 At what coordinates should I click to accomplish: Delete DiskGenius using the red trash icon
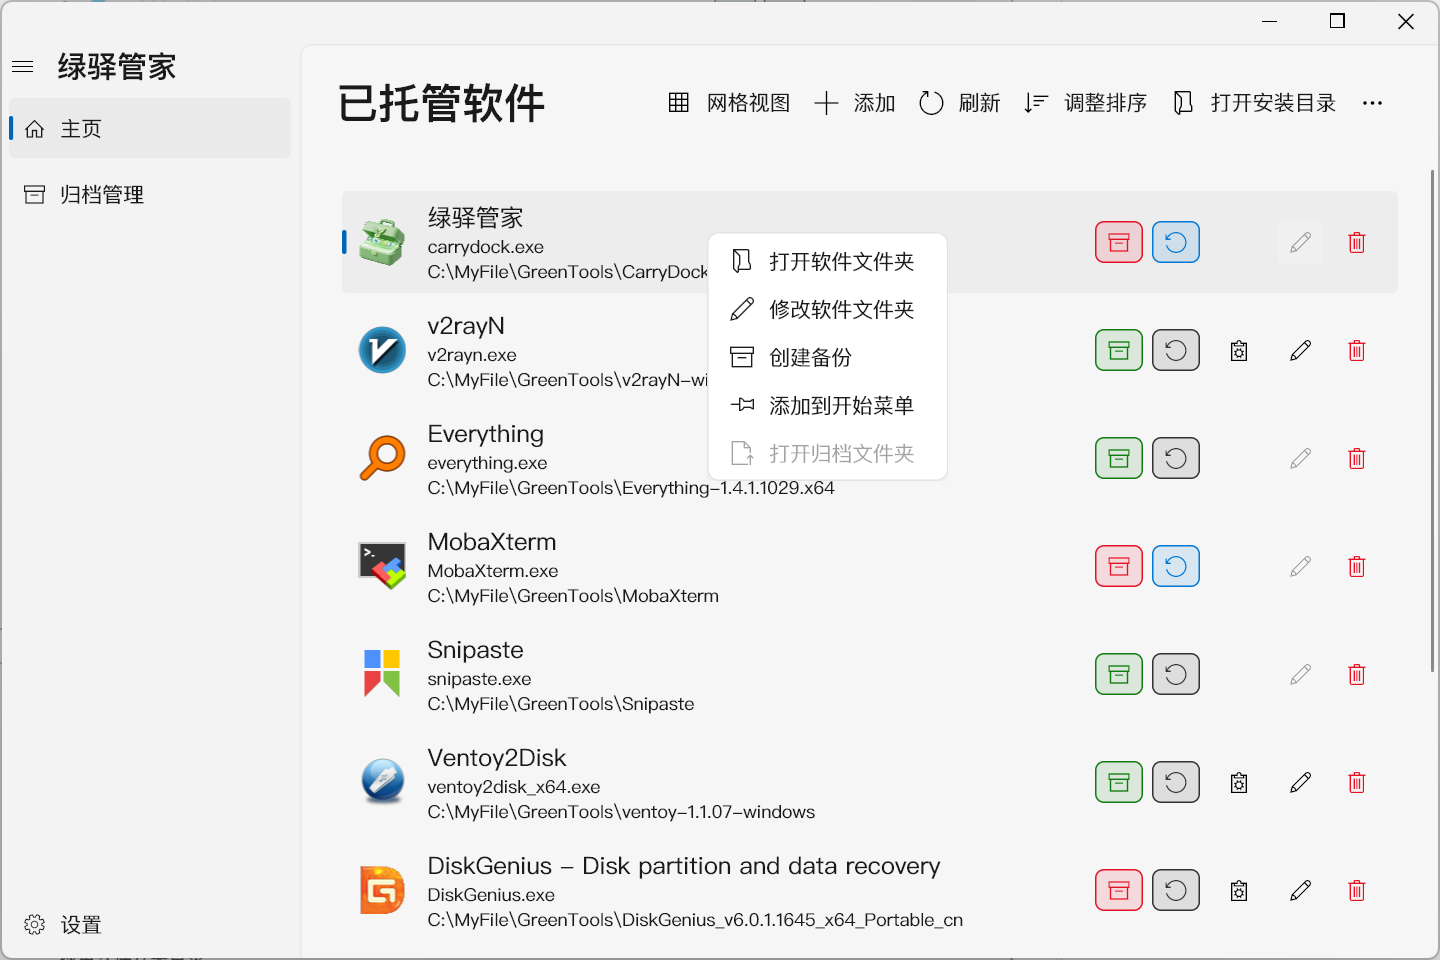click(x=1357, y=890)
